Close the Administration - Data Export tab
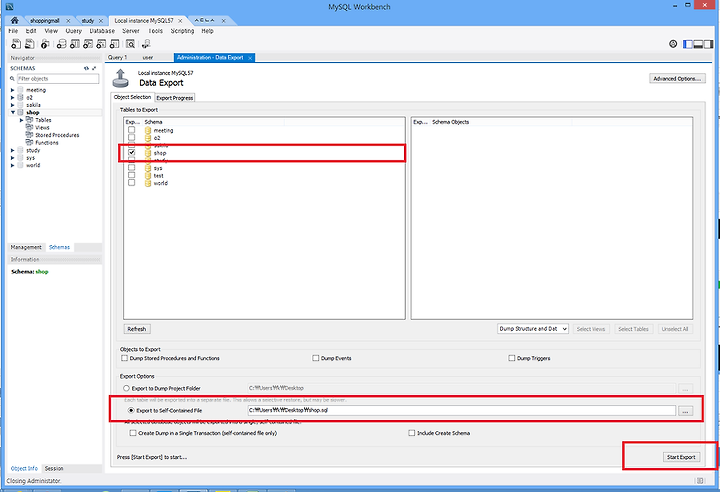This screenshot has width=720, height=492. click(250, 58)
